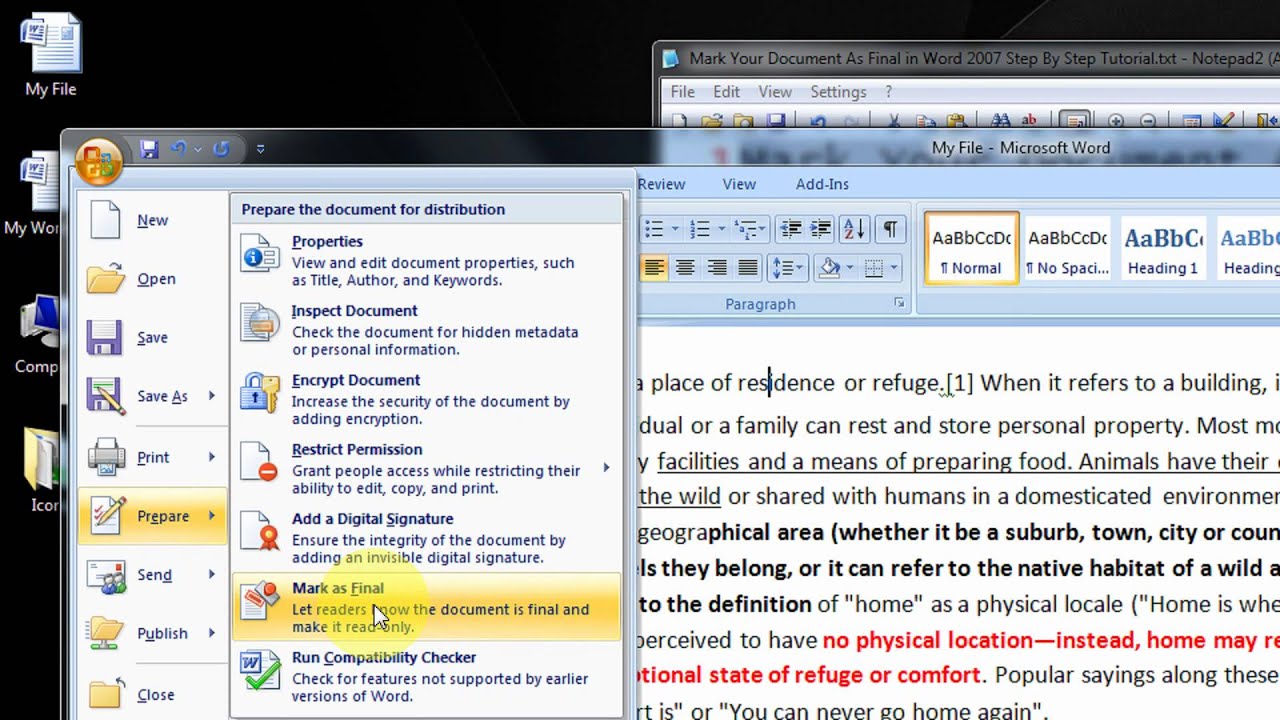Image resolution: width=1280 pixels, height=720 pixels.
Task: Expand the Print submenu arrow
Action: click(212, 457)
